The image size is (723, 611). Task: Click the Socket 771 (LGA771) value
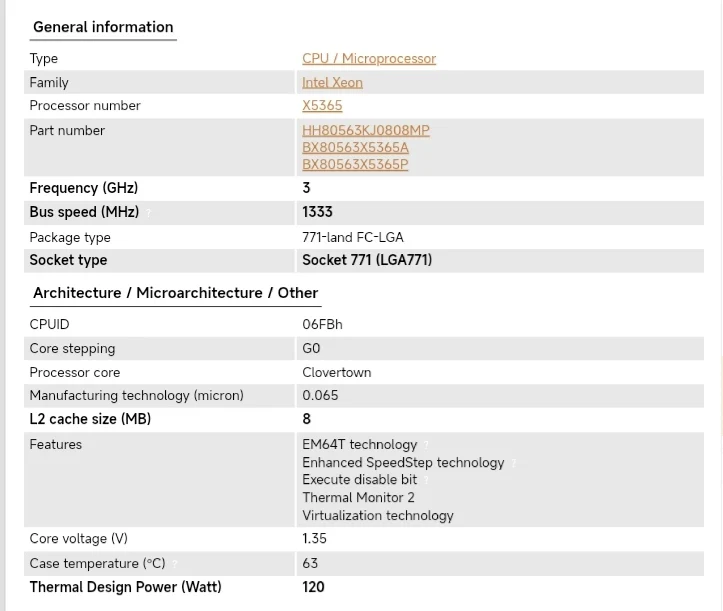point(367,260)
